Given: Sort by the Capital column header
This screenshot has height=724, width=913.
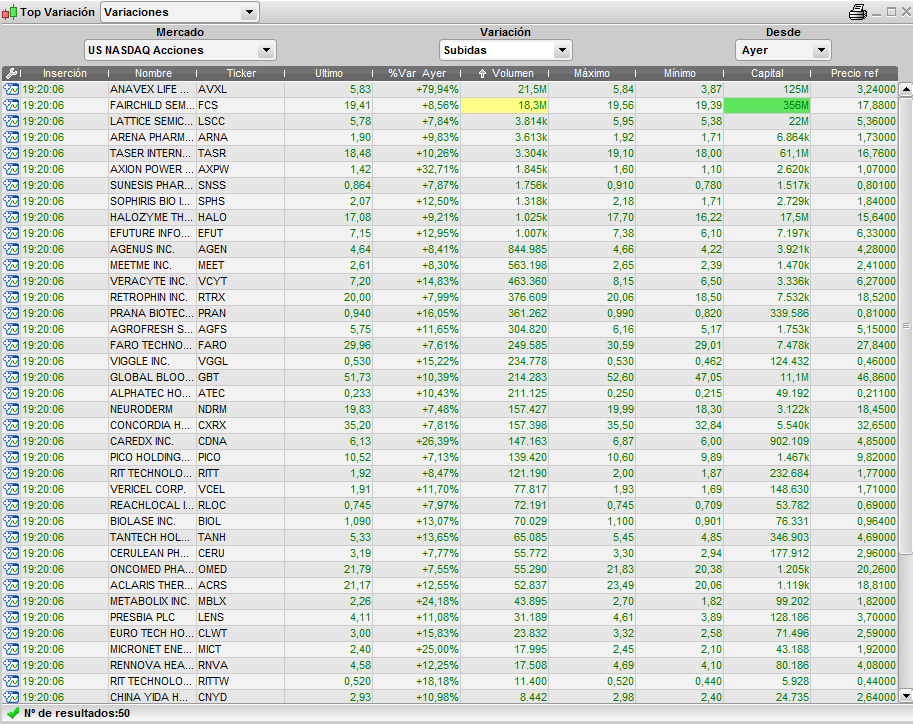Looking at the screenshot, I should [767, 73].
